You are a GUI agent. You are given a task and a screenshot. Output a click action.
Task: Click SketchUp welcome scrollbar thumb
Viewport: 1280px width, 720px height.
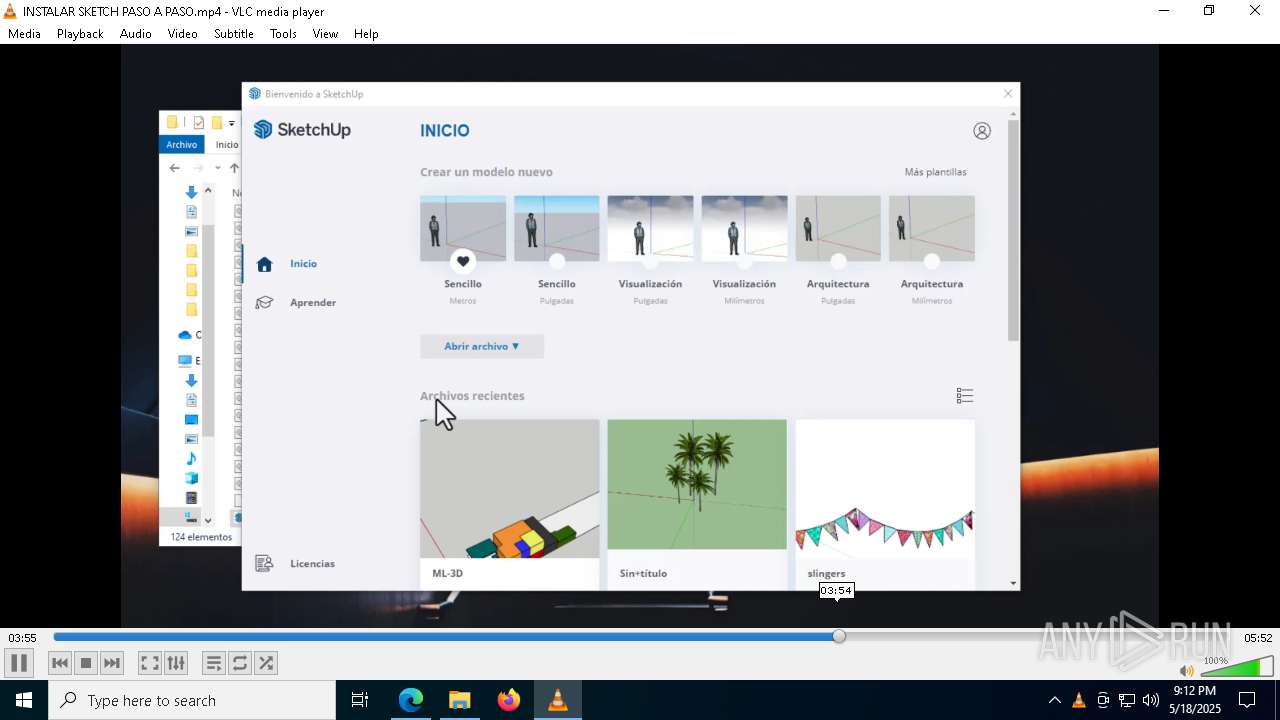coord(1013,230)
